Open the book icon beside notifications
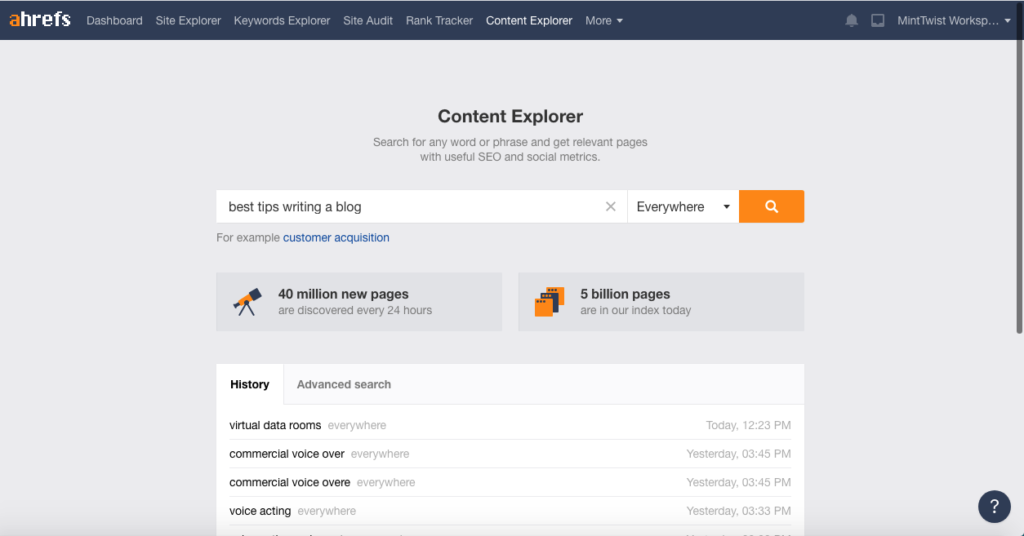1024x536 pixels. point(878,21)
